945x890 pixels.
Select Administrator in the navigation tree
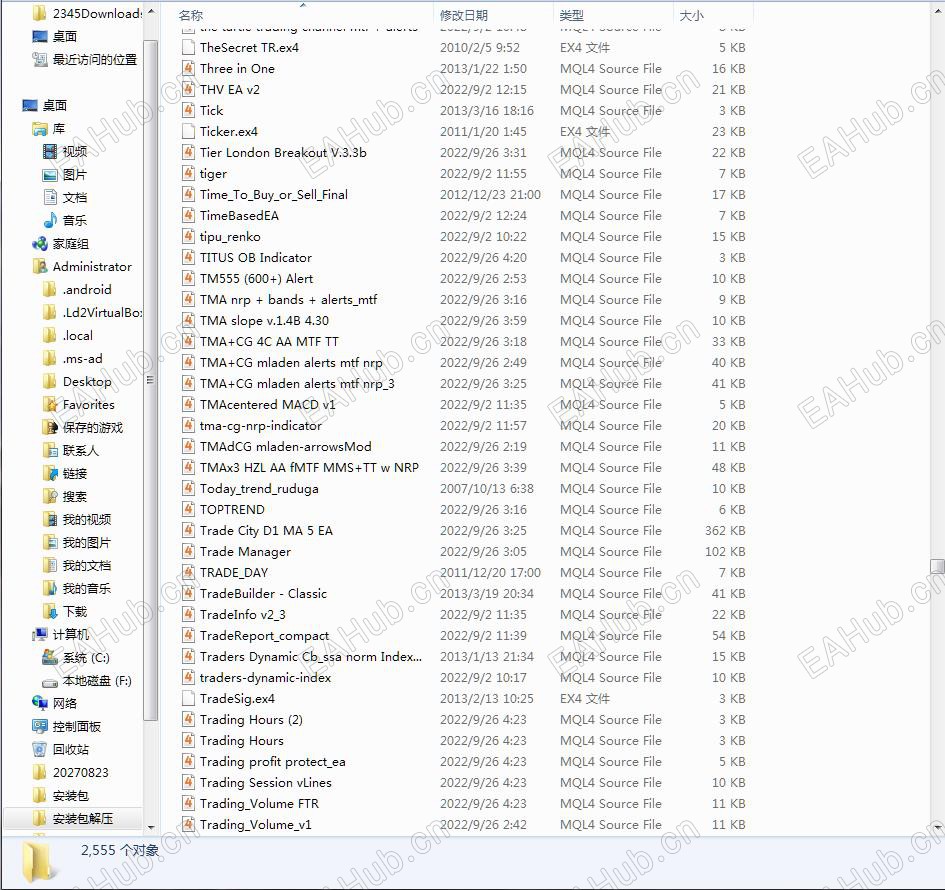[92, 266]
